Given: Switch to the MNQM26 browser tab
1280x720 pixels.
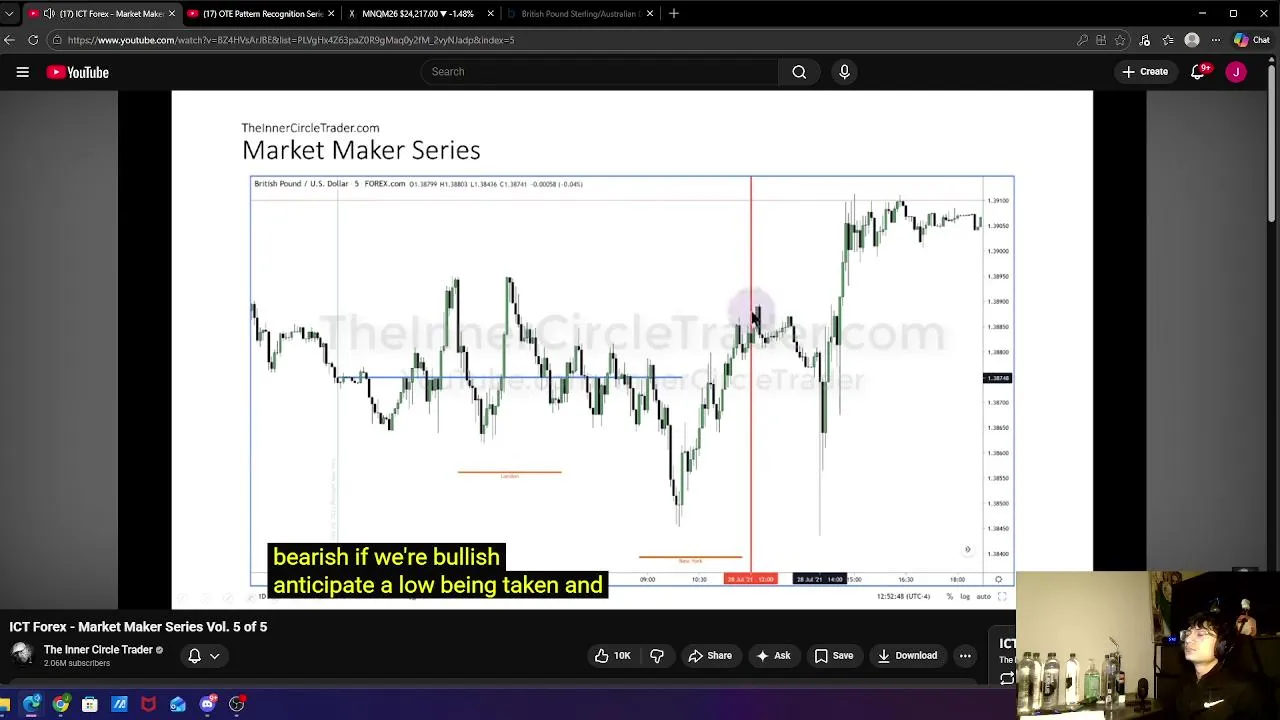Looking at the screenshot, I should pos(418,14).
